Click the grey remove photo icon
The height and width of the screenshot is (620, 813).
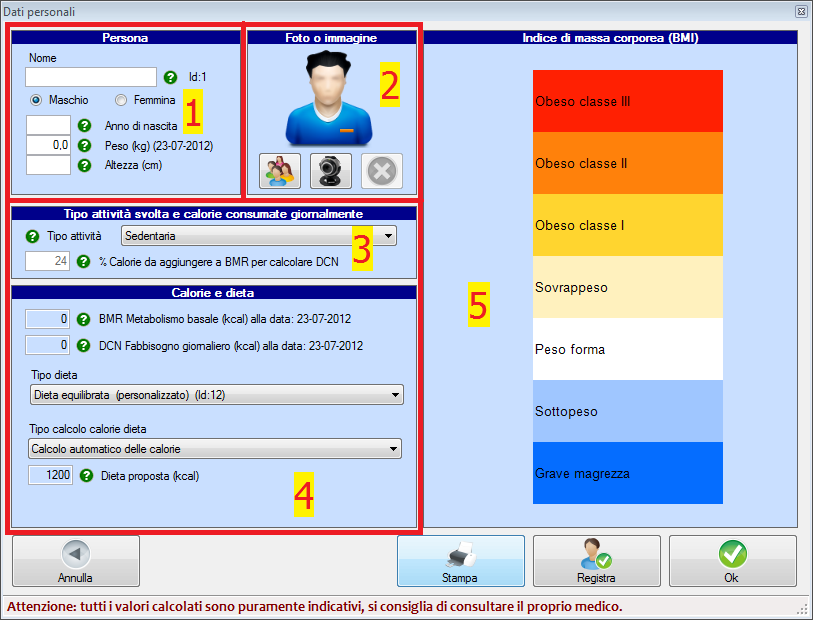point(382,171)
